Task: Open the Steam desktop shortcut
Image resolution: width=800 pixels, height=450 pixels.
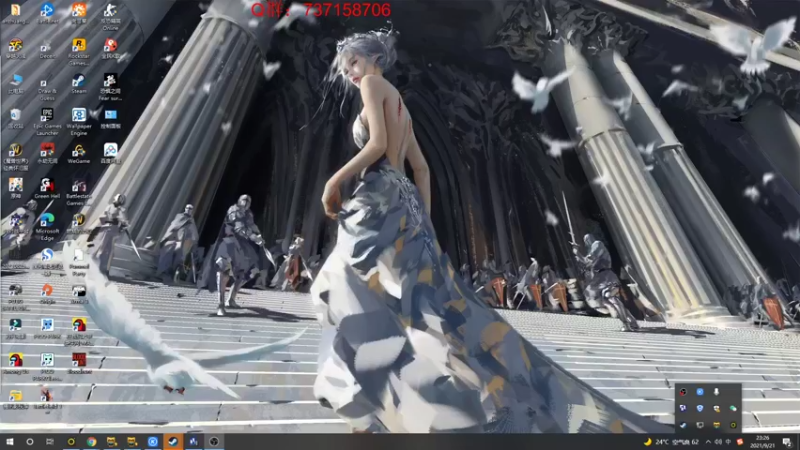Action: [79, 84]
